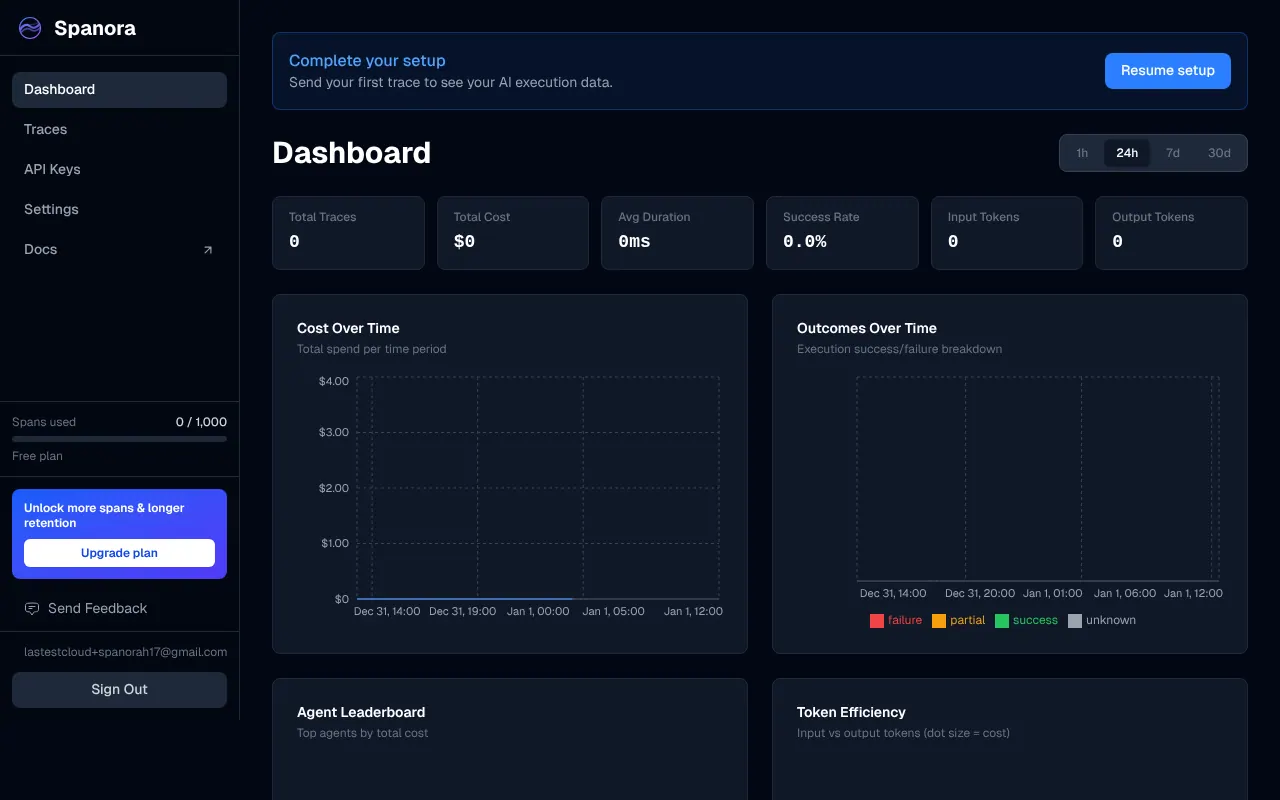Click the Spans used progress bar

coord(119,438)
